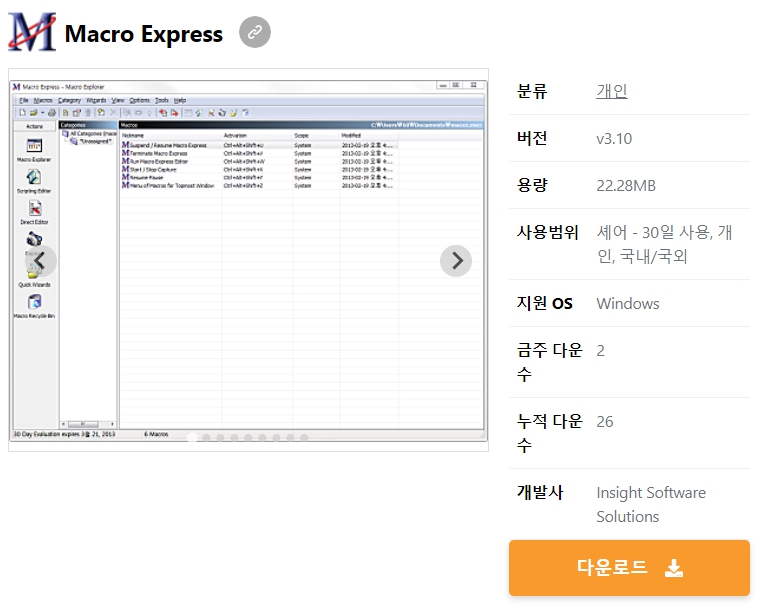Open the Macro Explorer screenshot image

pyautogui.click(x=248, y=260)
